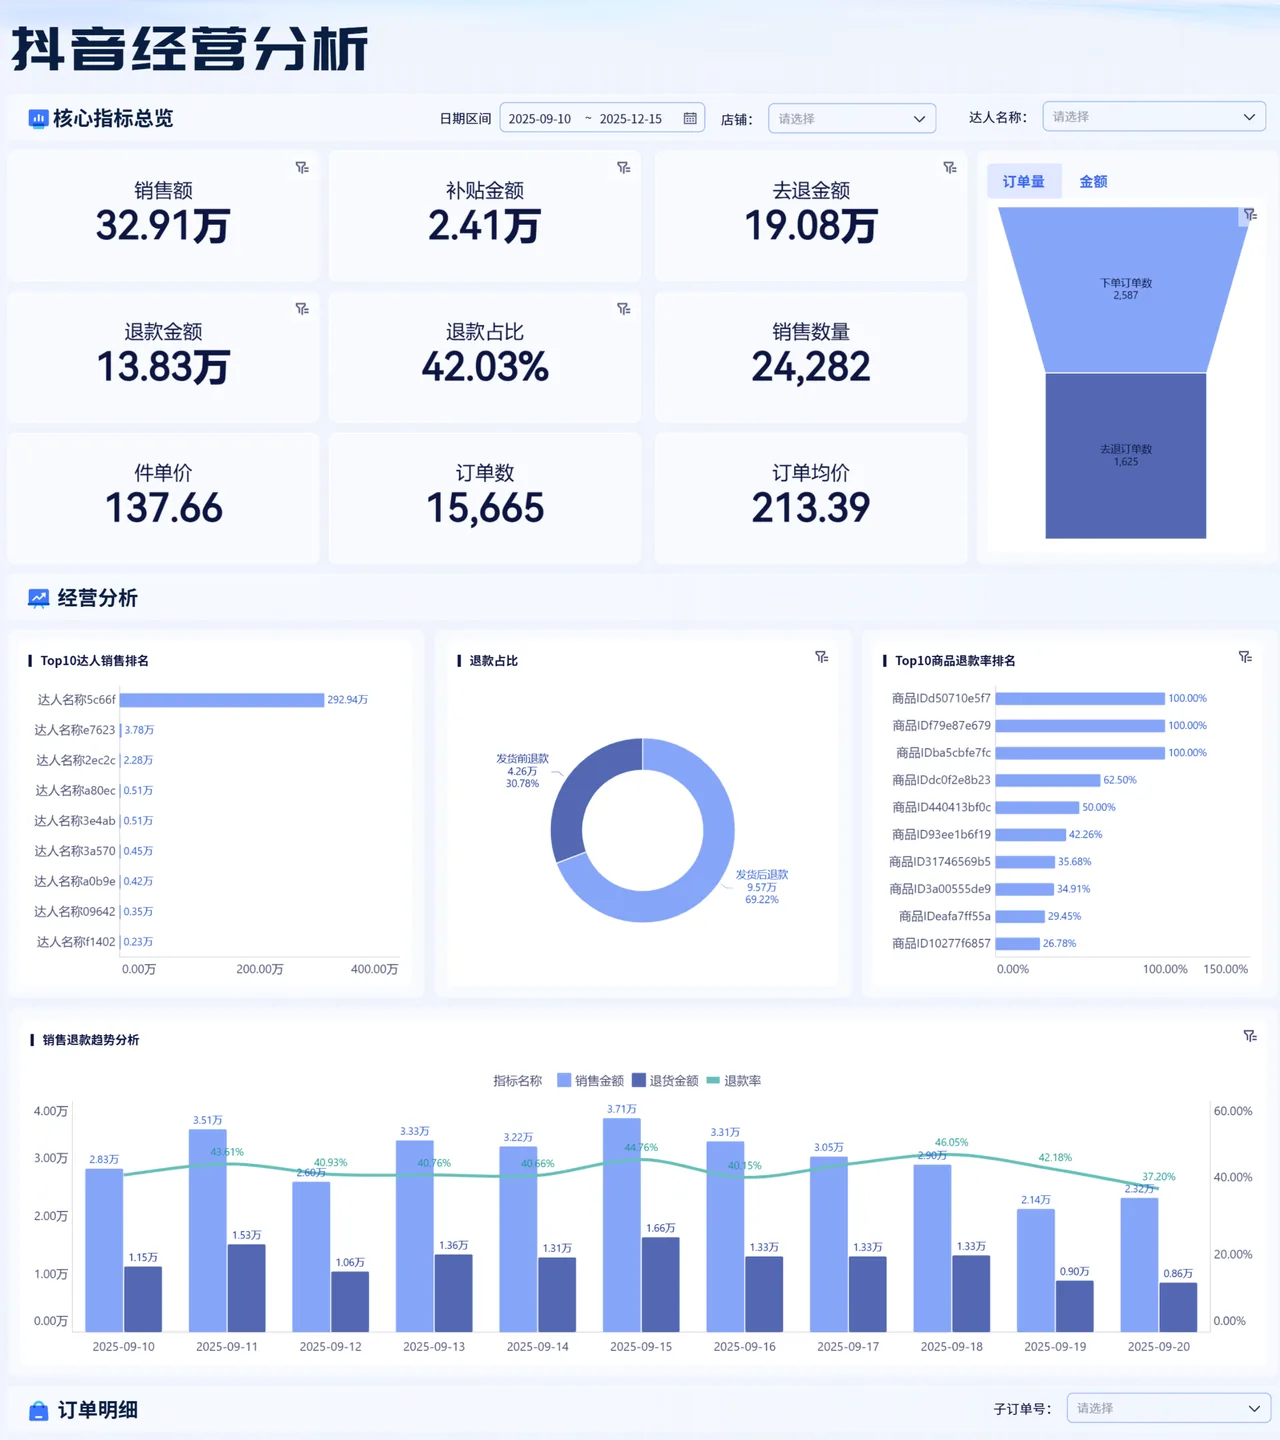Click the 抖音经营分析 dashboard title
Image resolution: width=1280 pixels, height=1440 pixels.
point(190,49)
